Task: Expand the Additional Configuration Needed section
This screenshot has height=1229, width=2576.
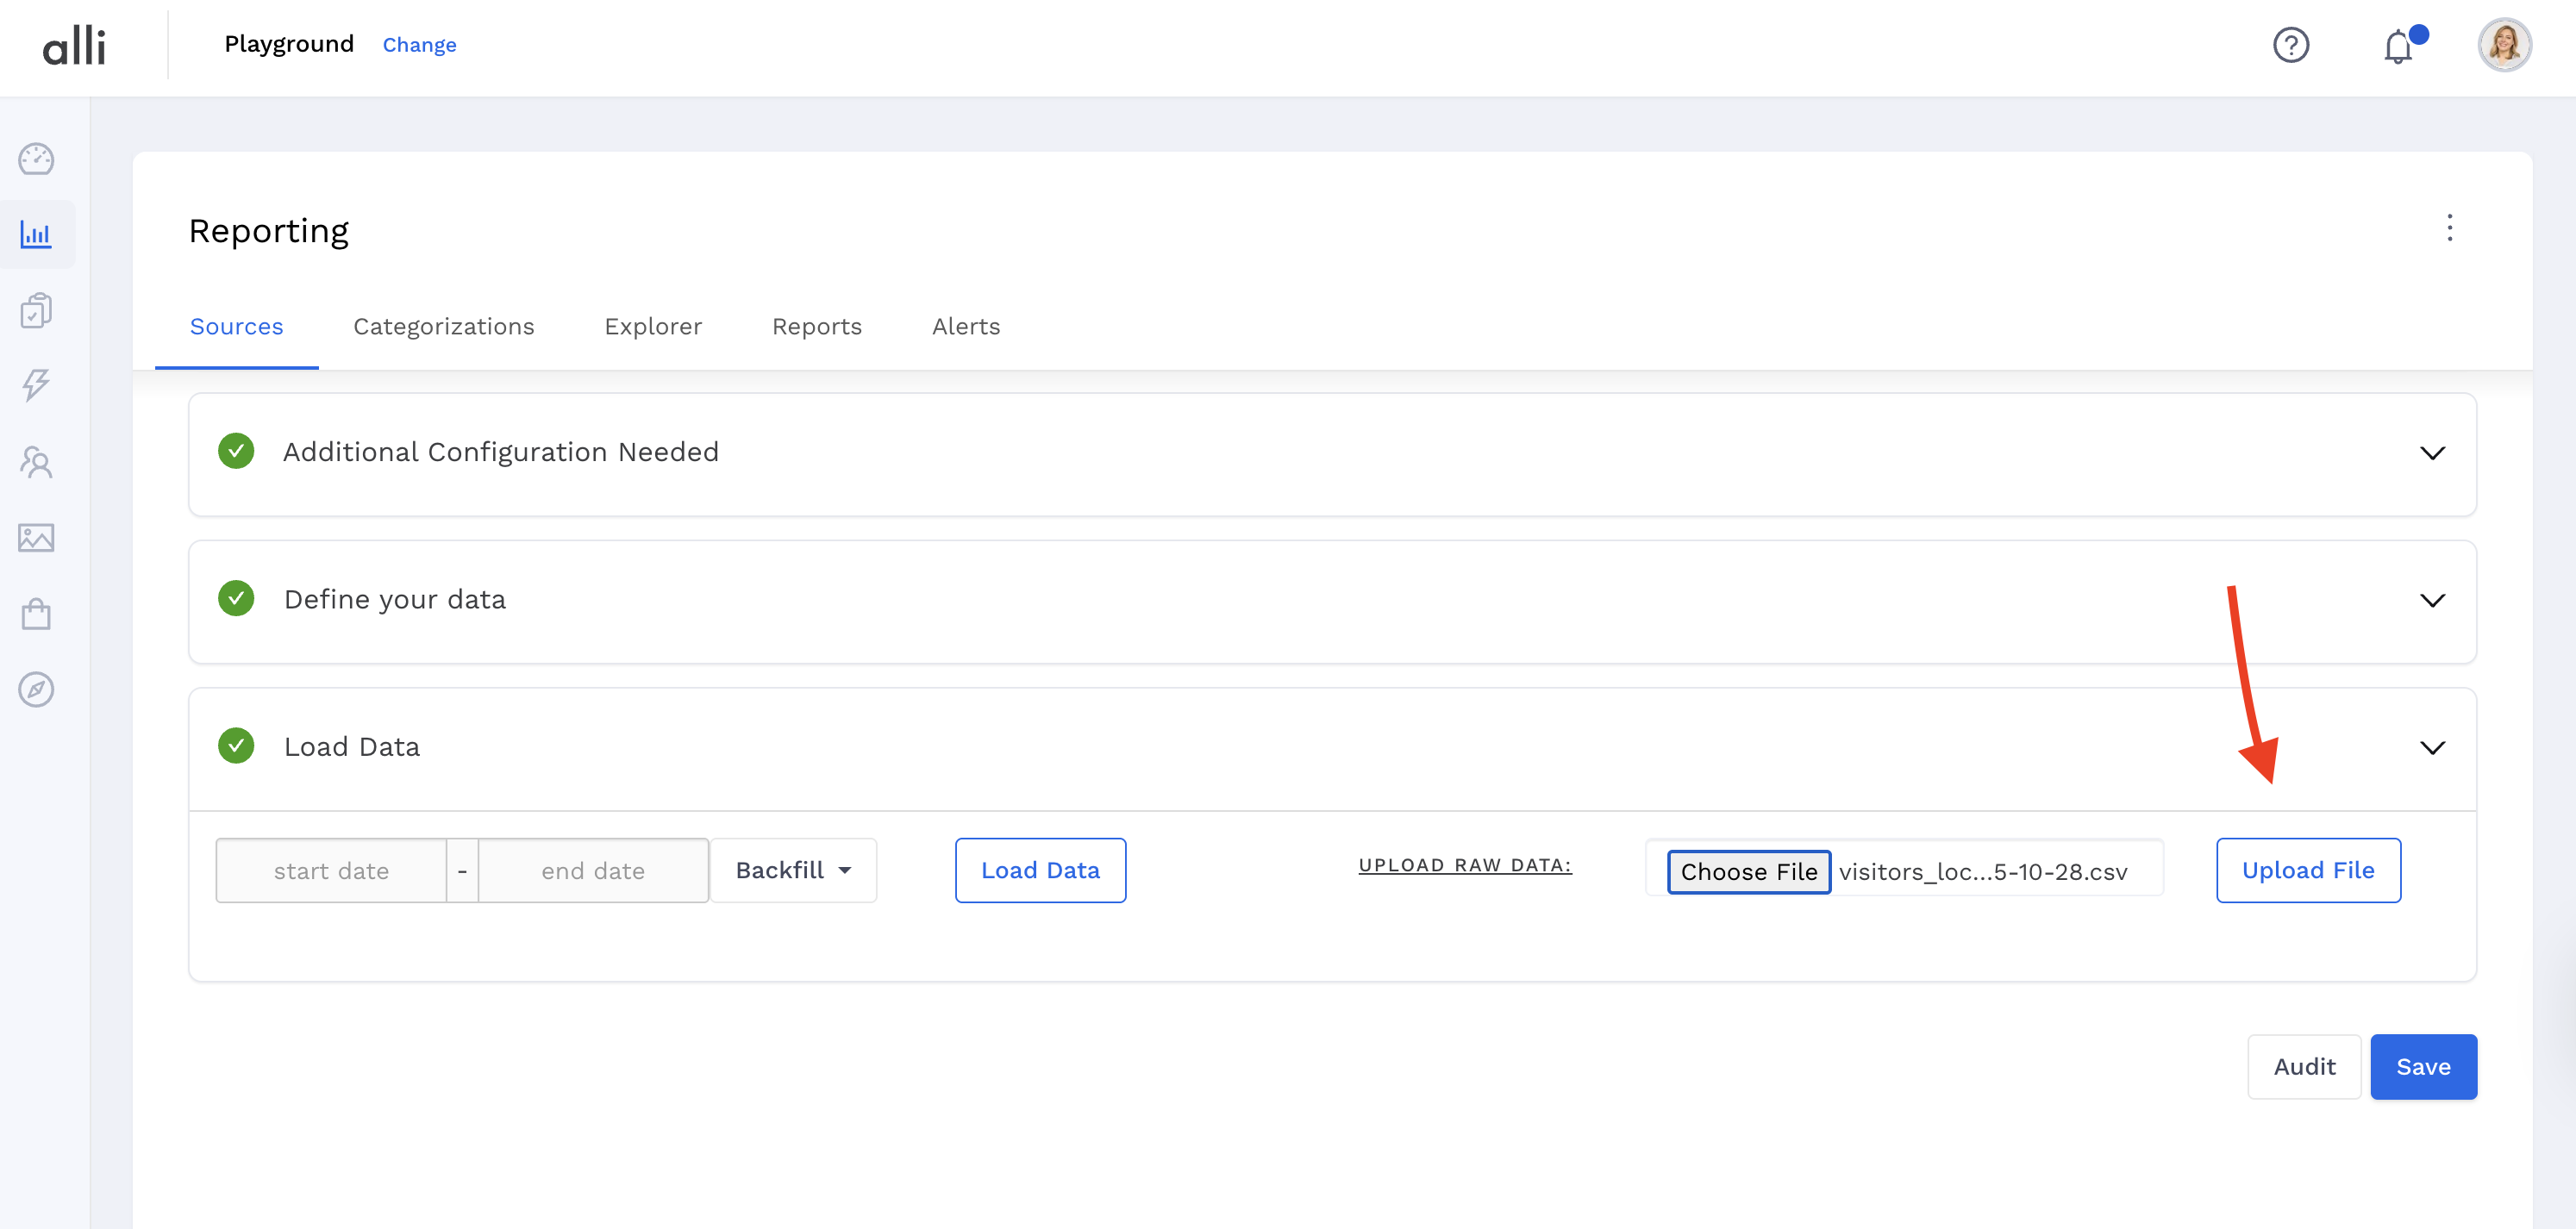Action: (2432, 453)
